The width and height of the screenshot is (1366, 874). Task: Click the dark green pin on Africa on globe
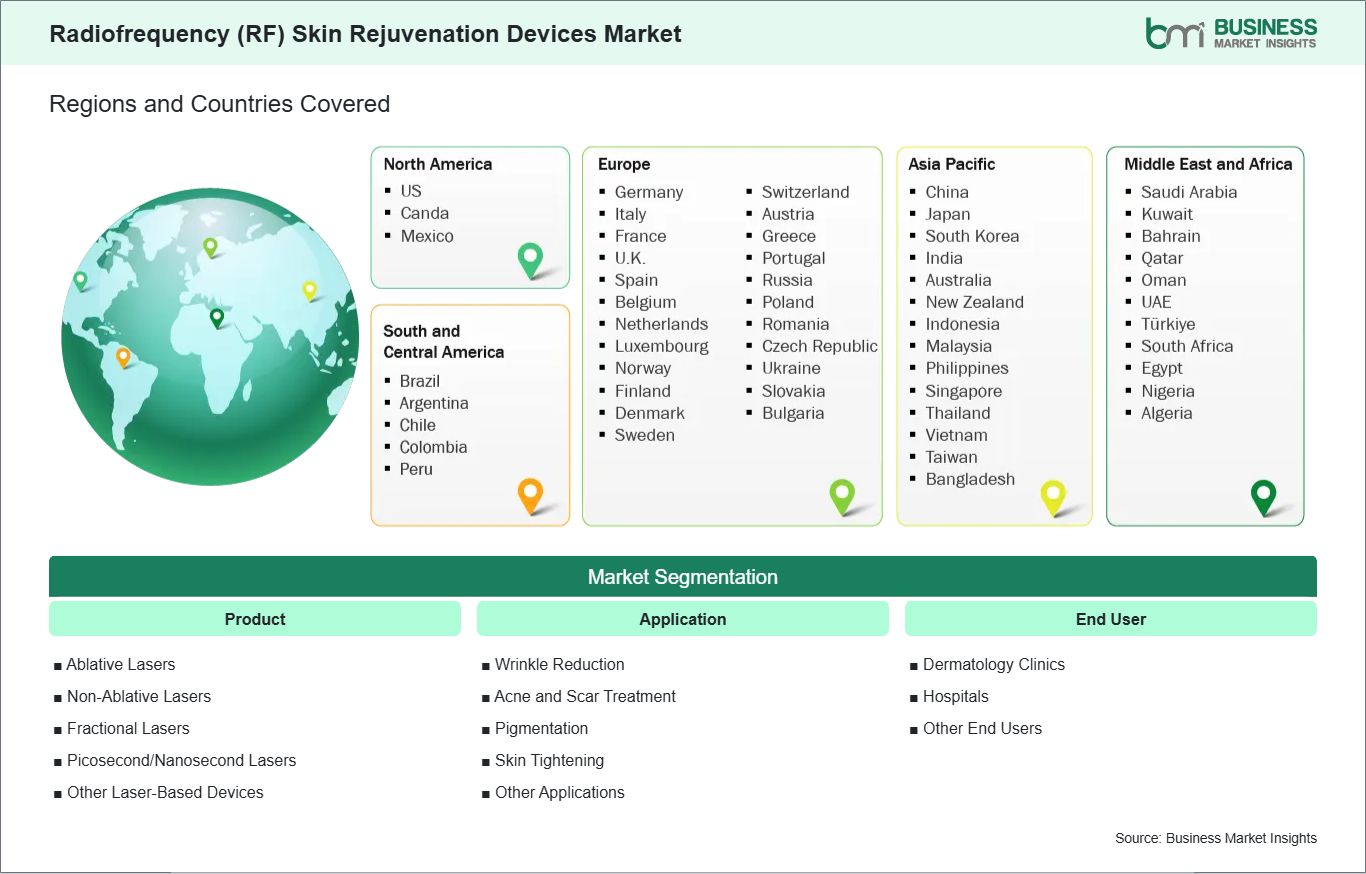pyautogui.click(x=216, y=318)
